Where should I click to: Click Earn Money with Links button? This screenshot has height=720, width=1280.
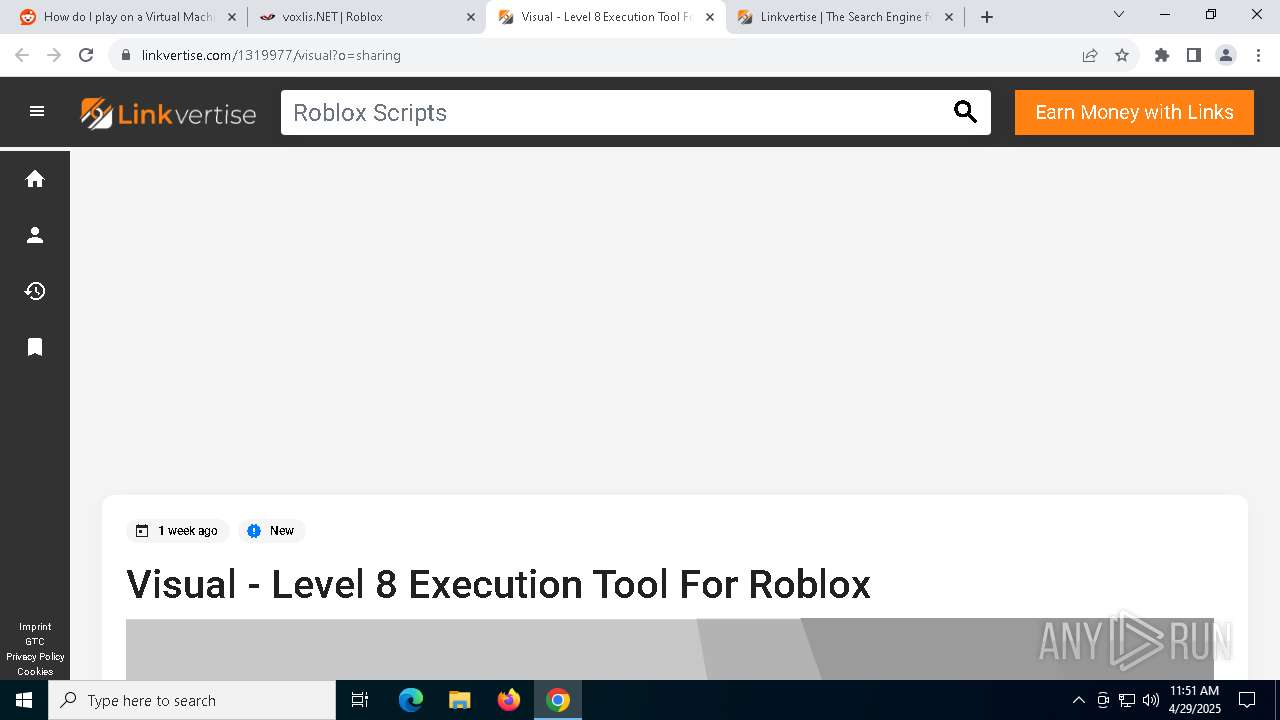[x=1134, y=112]
